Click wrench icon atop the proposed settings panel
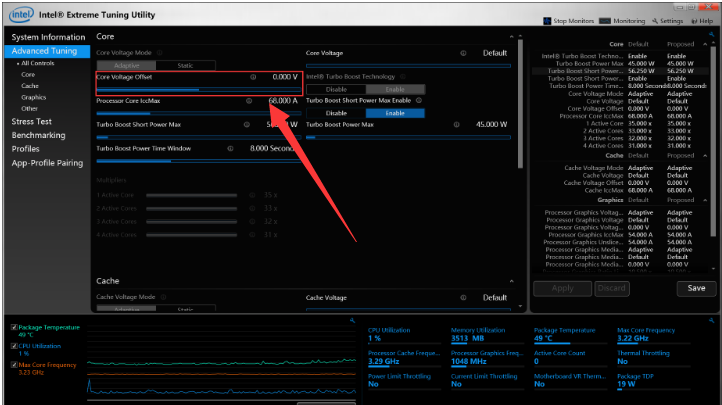This screenshot has width=722, height=405. click(711, 34)
